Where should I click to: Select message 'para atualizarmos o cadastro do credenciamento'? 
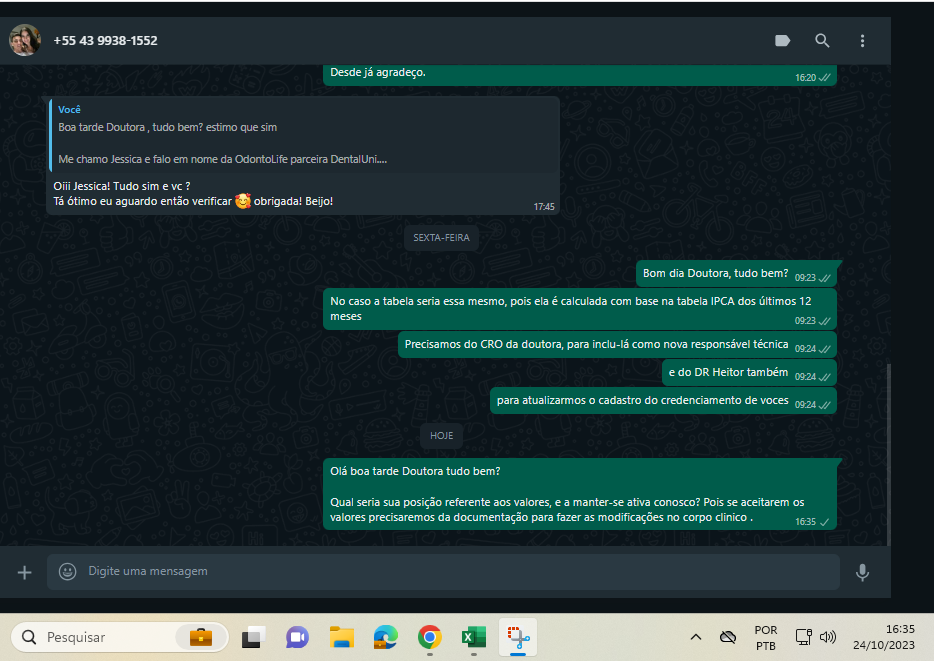point(663,401)
